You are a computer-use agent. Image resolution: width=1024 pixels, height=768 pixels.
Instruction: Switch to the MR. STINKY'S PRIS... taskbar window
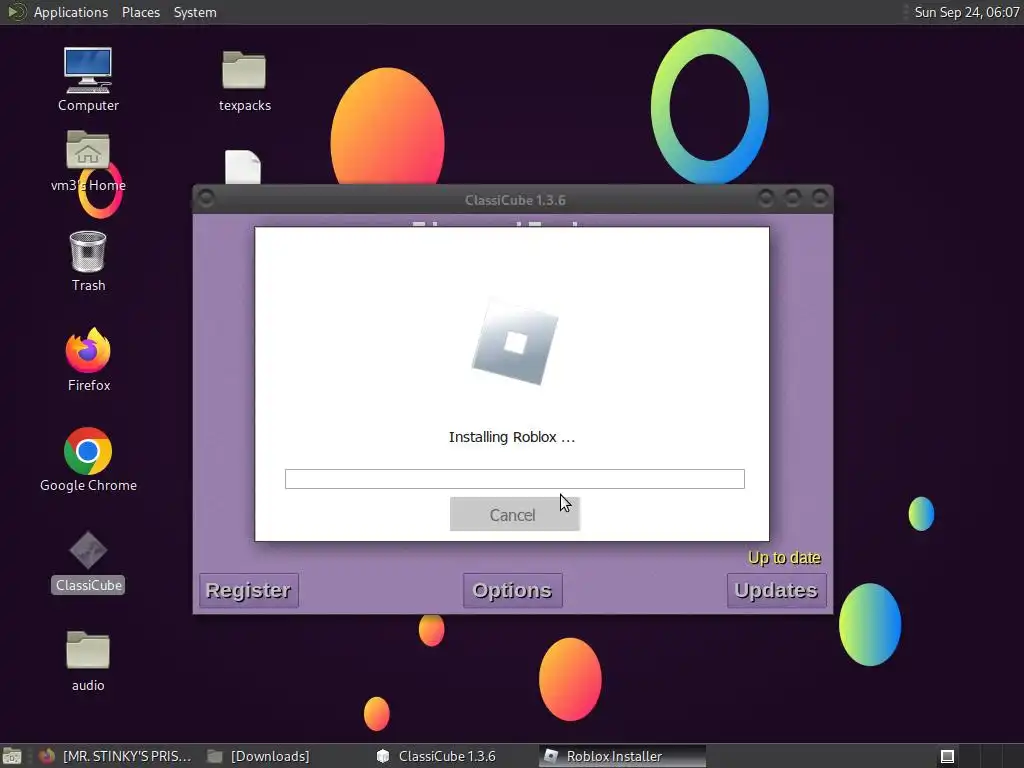tap(116, 756)
